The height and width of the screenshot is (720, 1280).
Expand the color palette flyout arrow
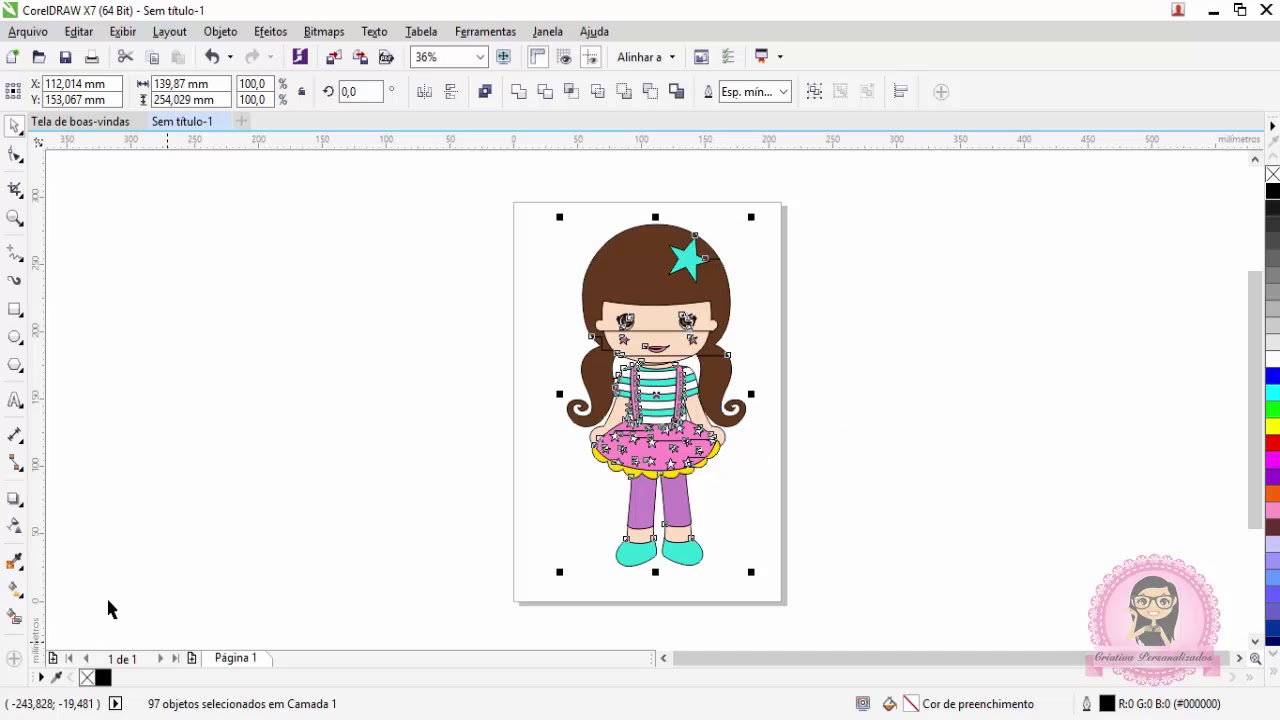(1273, 126)
